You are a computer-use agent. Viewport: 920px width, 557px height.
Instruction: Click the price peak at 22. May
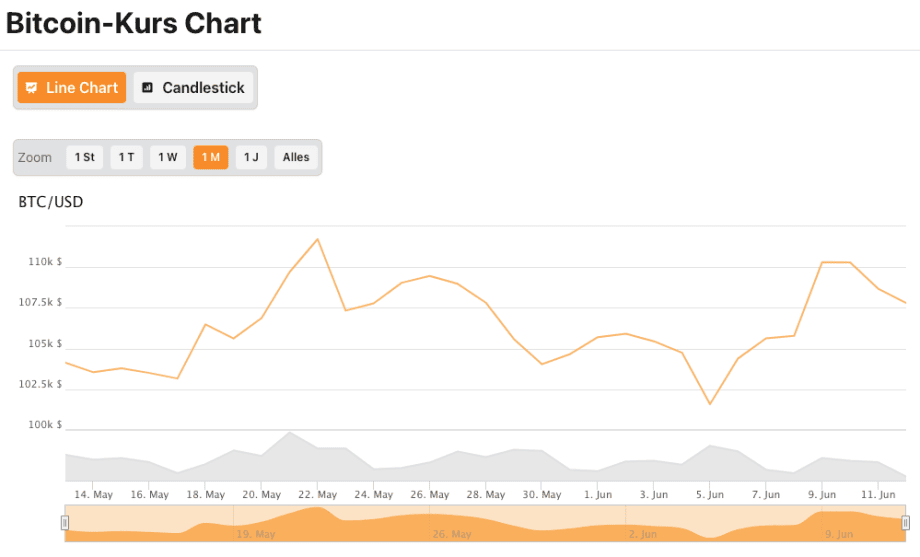(318, 239)
